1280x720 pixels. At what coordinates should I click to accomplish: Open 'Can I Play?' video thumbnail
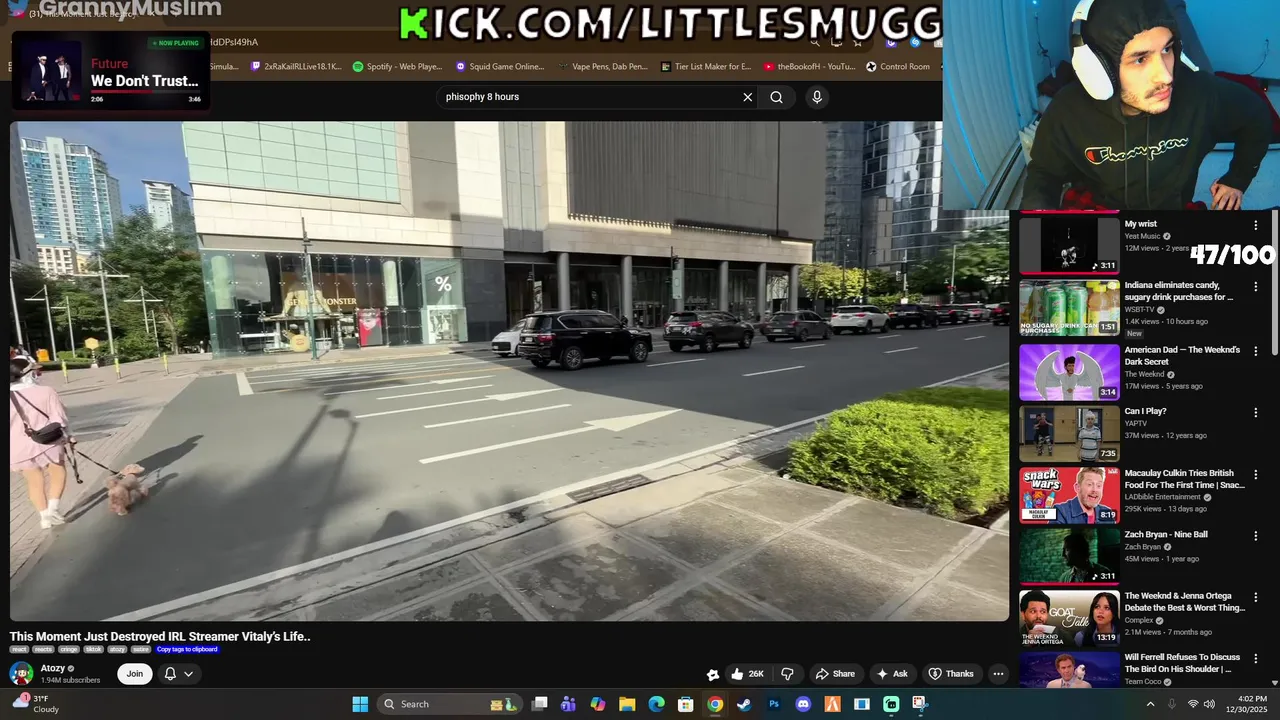tap(1069, 434)
